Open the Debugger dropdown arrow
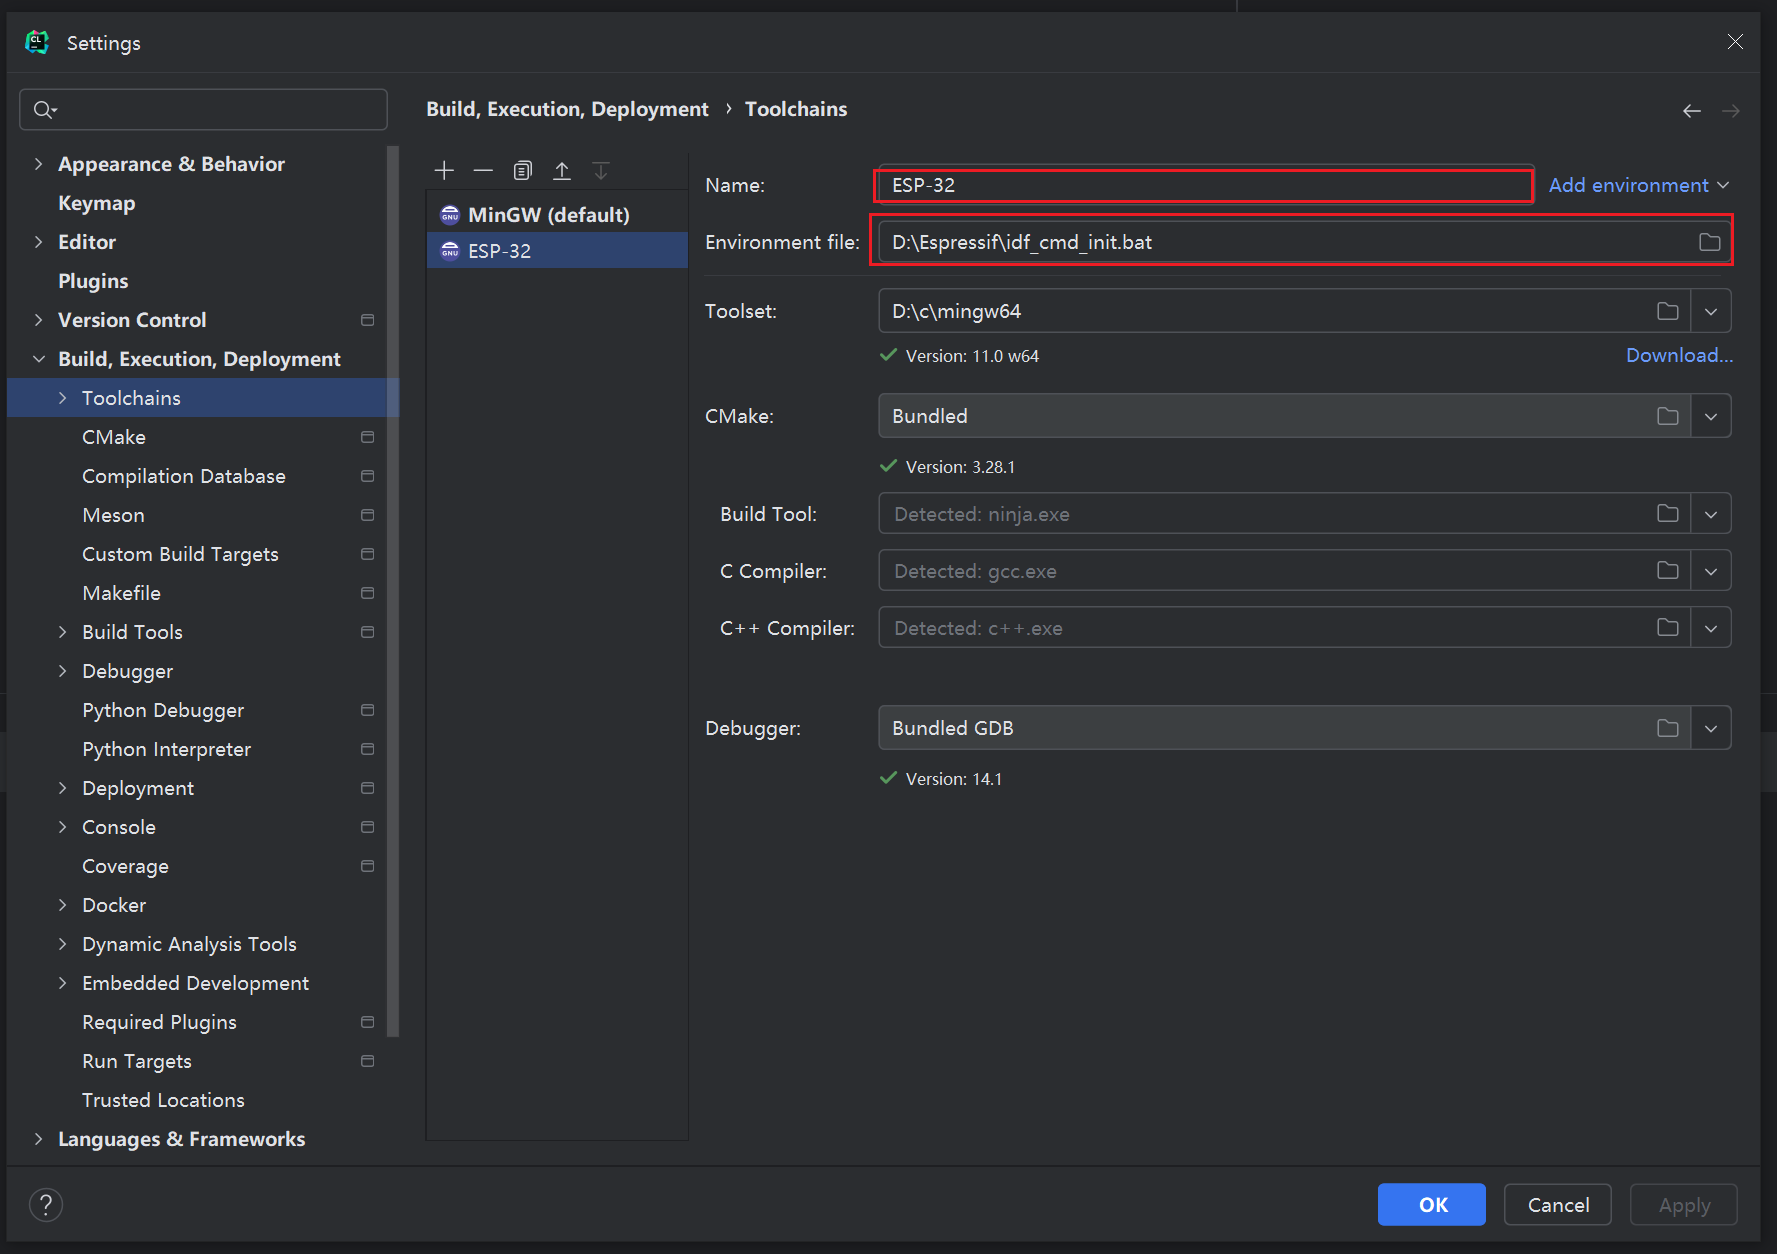The height and width of the screenshot is (1254, 1777). (x=1711, y=728)
